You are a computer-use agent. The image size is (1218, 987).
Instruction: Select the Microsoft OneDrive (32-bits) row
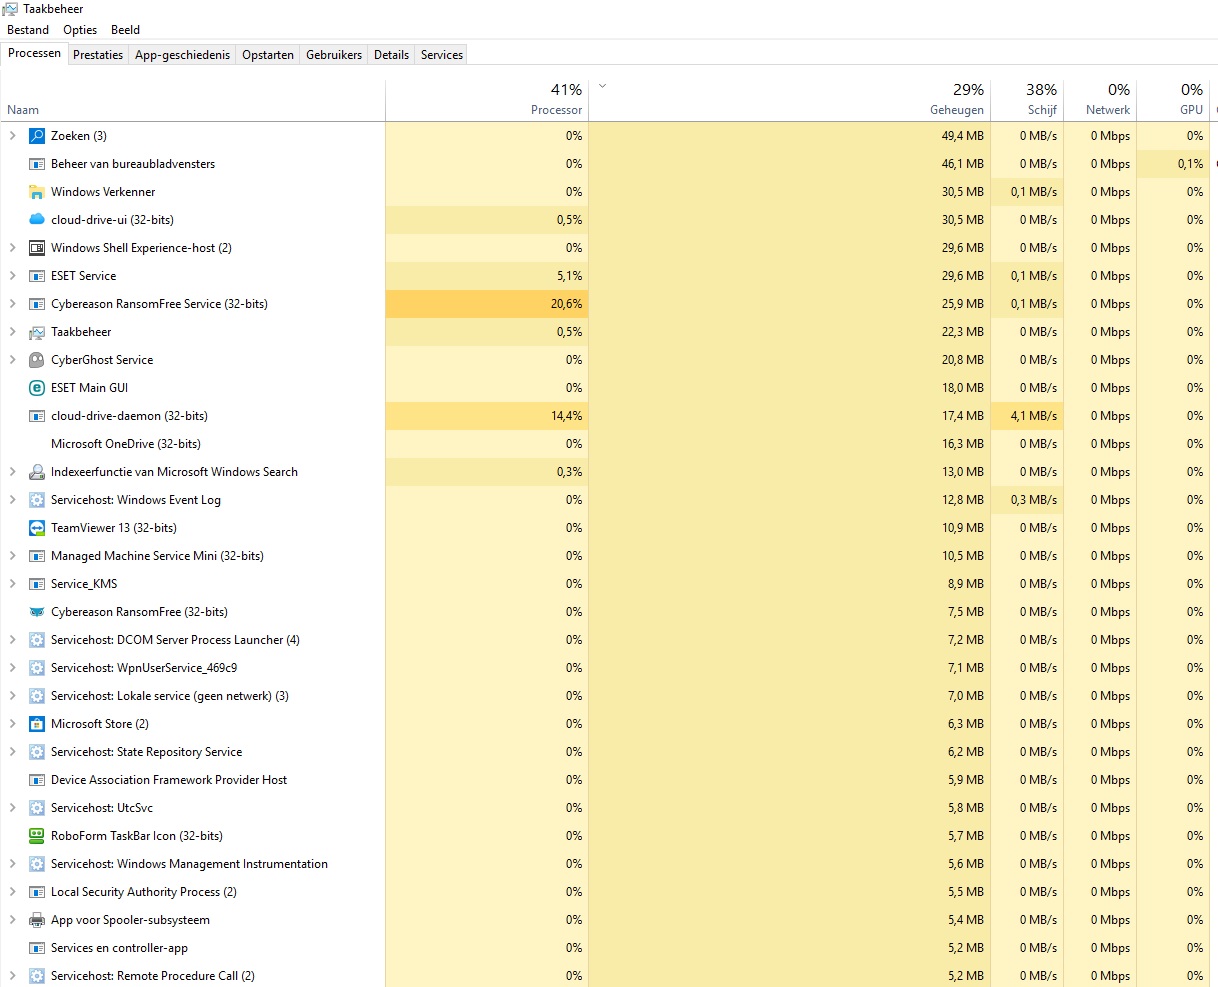tap(126, 444)
